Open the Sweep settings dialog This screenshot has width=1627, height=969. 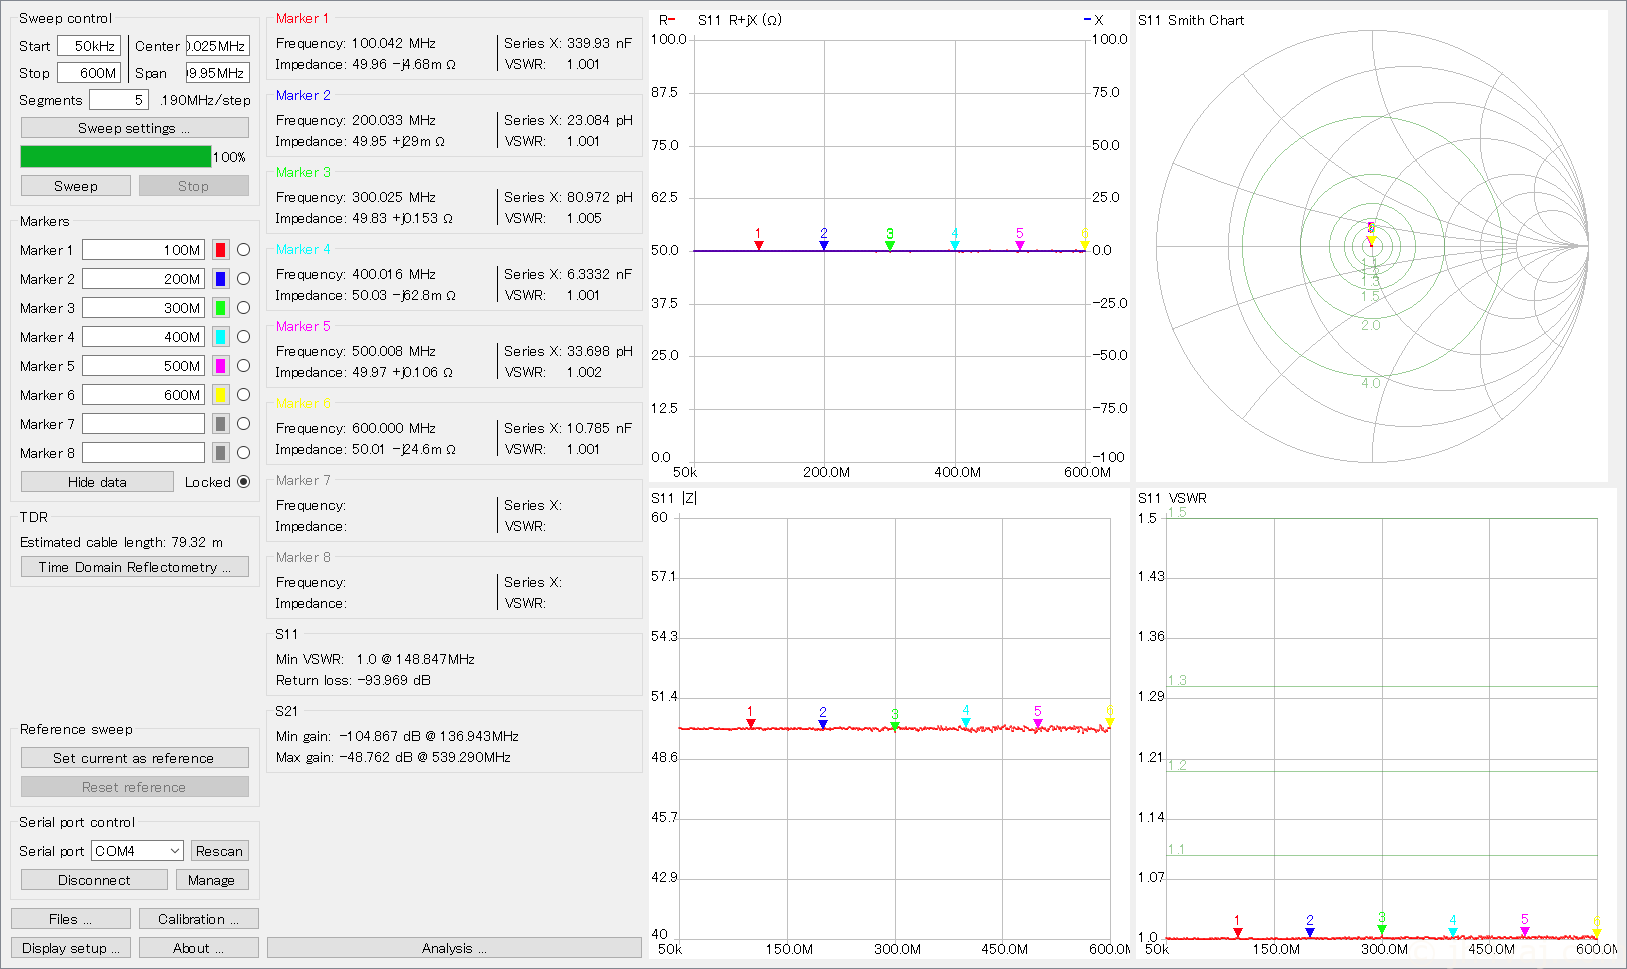[x=134, y=128]
